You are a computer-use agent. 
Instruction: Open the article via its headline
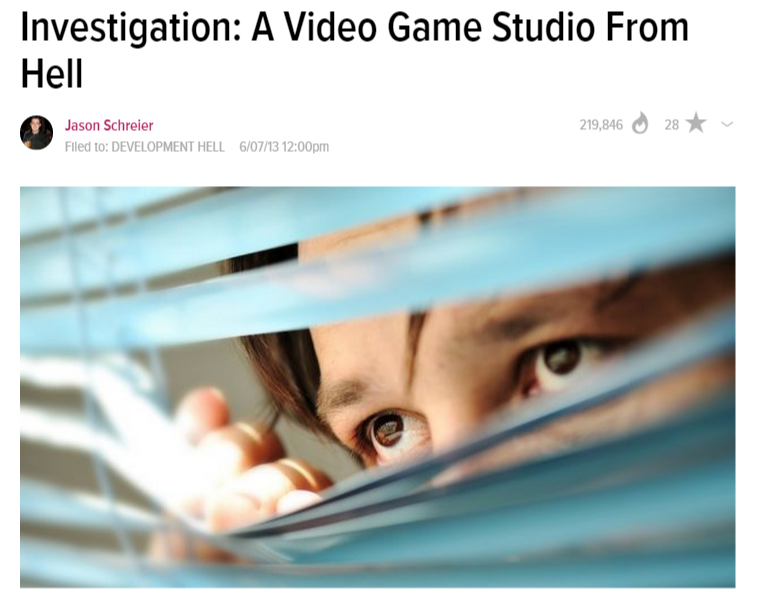pyautogui.click(x=355, y=50)
